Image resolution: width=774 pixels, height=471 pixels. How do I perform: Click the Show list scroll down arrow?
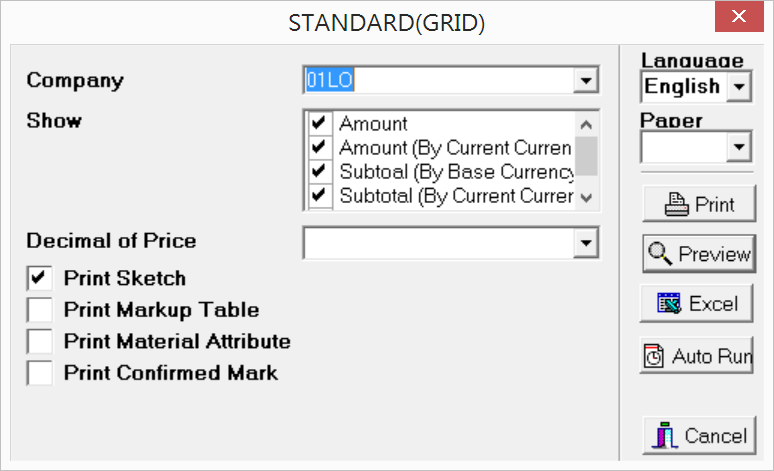pyautogui.click(x=586, y=198)
